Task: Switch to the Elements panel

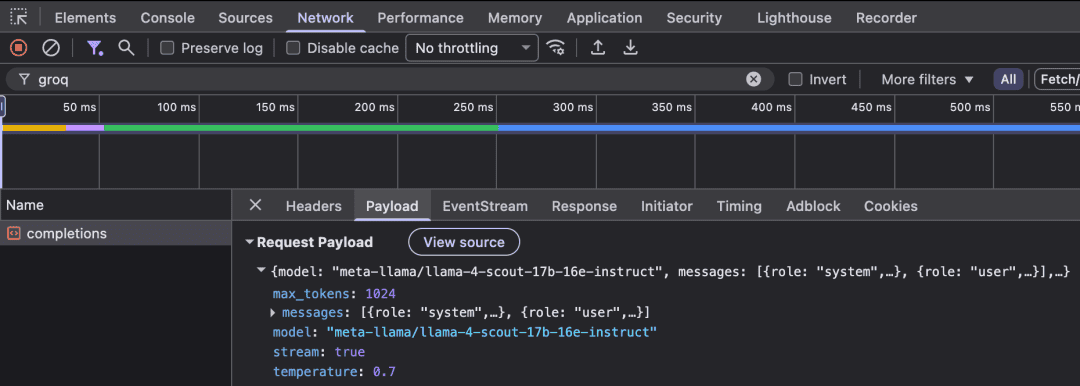Action: (x=85, y=18)
